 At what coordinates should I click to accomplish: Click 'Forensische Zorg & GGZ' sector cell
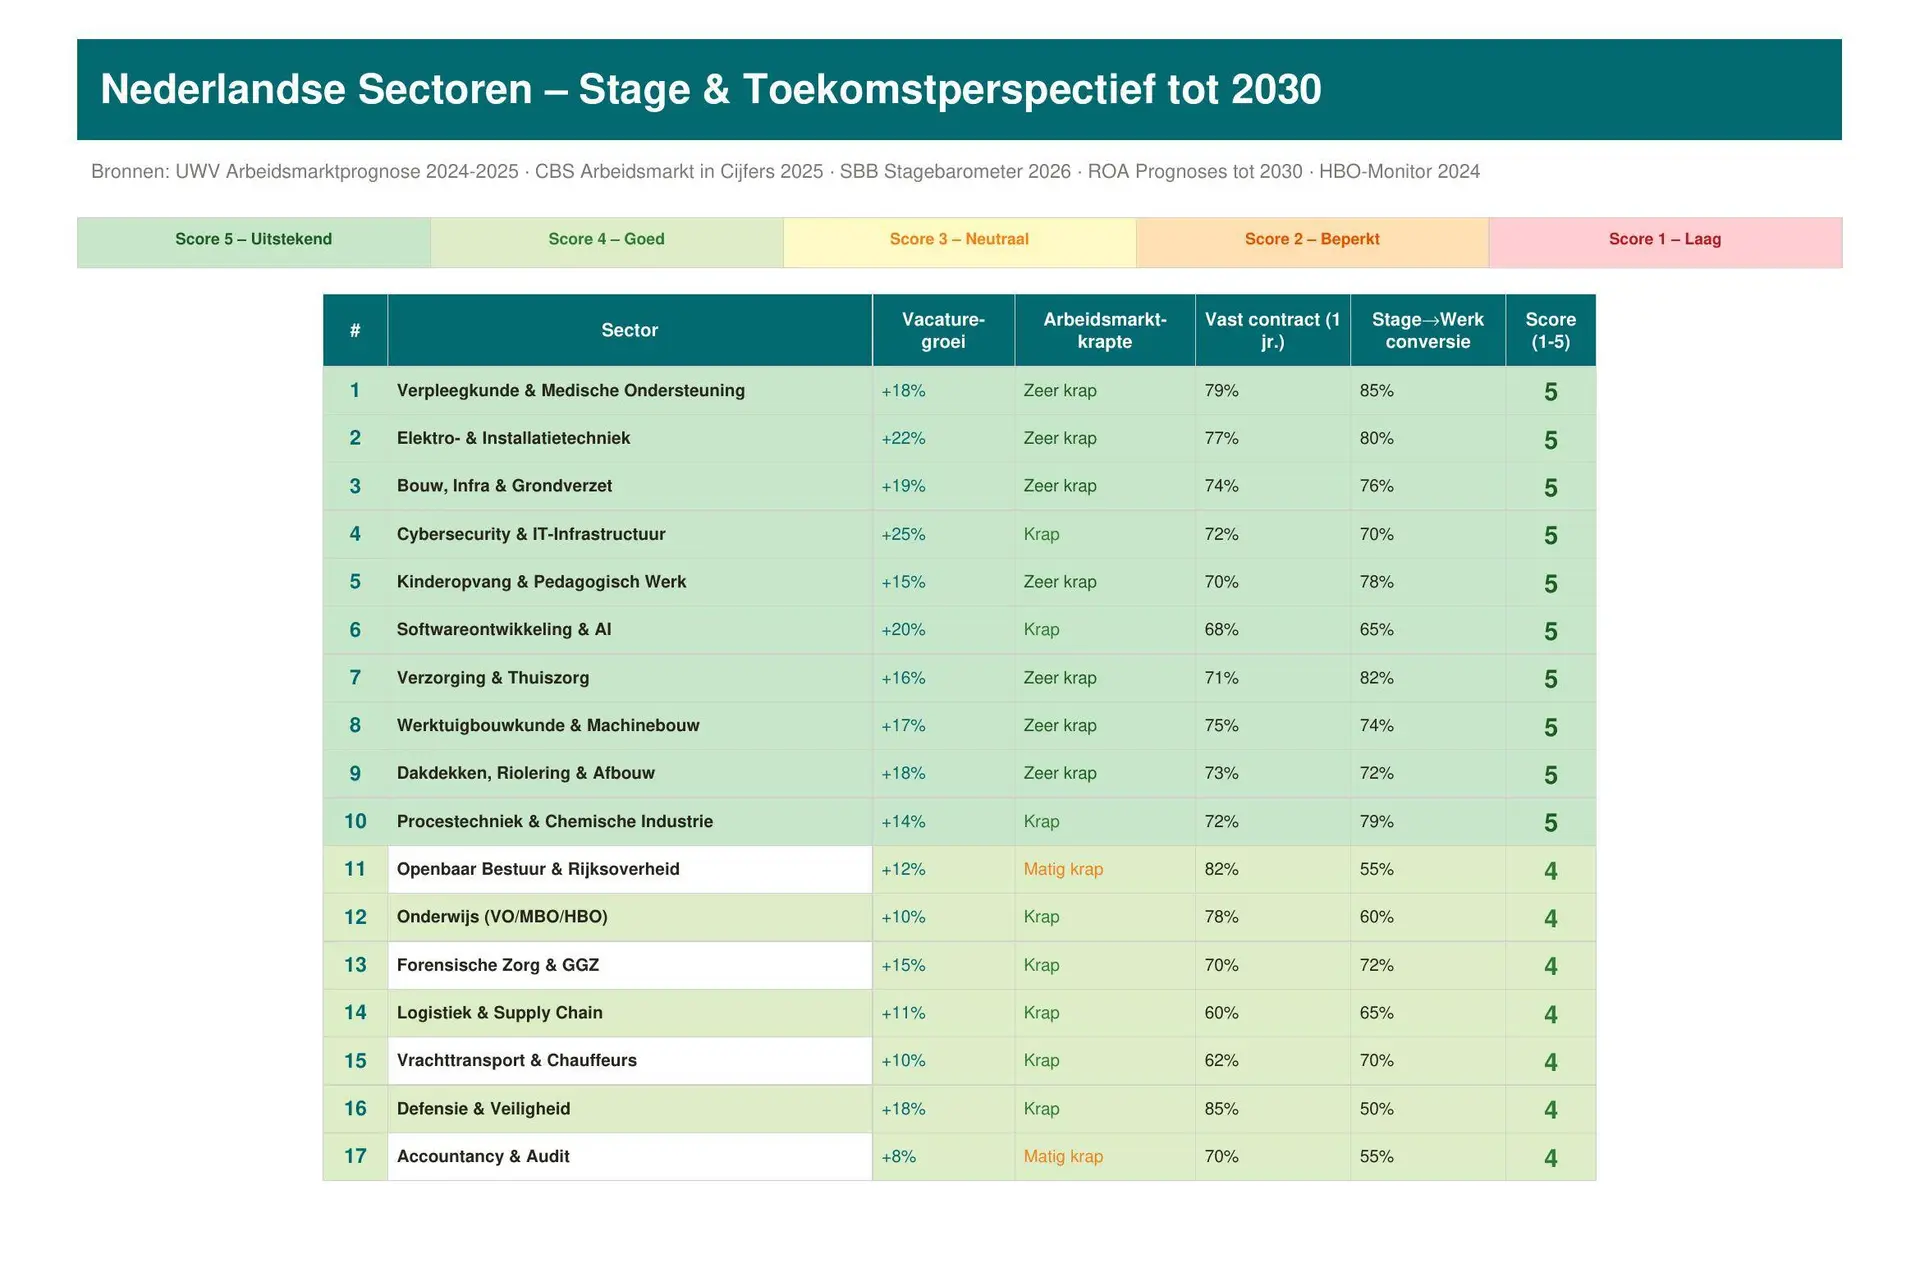coord(630,965)
